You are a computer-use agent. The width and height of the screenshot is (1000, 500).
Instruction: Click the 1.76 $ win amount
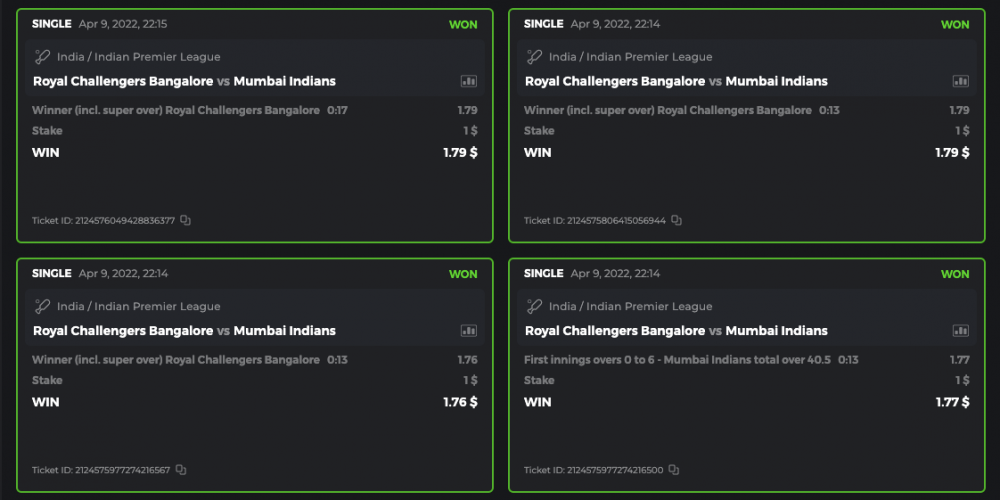460,402
